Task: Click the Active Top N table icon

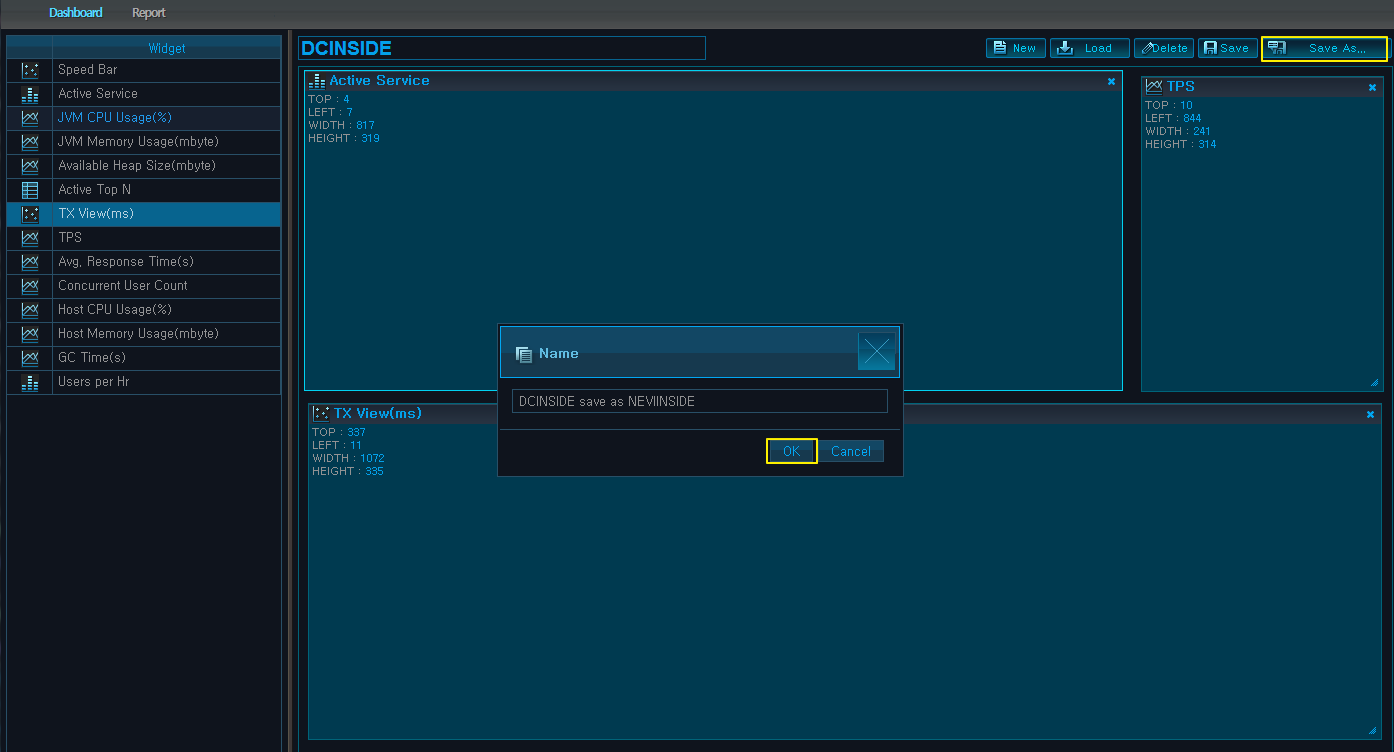Action: [x=30, y=190]
